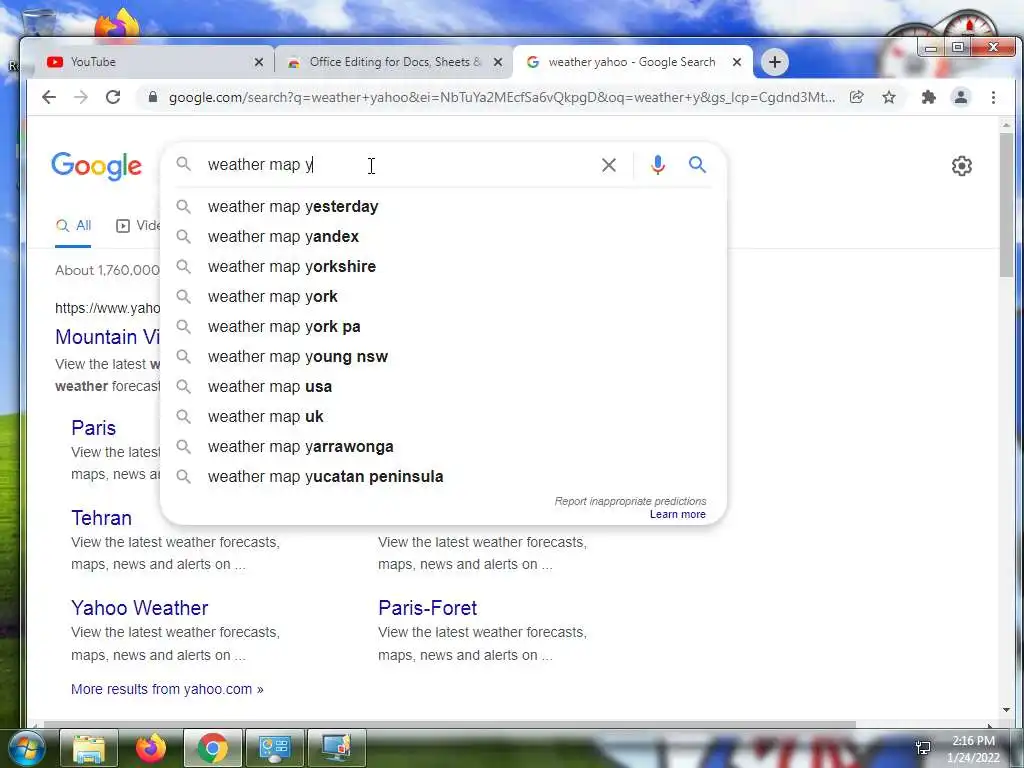
Task: Select the Chrome taskbar button
Action: 213,748
